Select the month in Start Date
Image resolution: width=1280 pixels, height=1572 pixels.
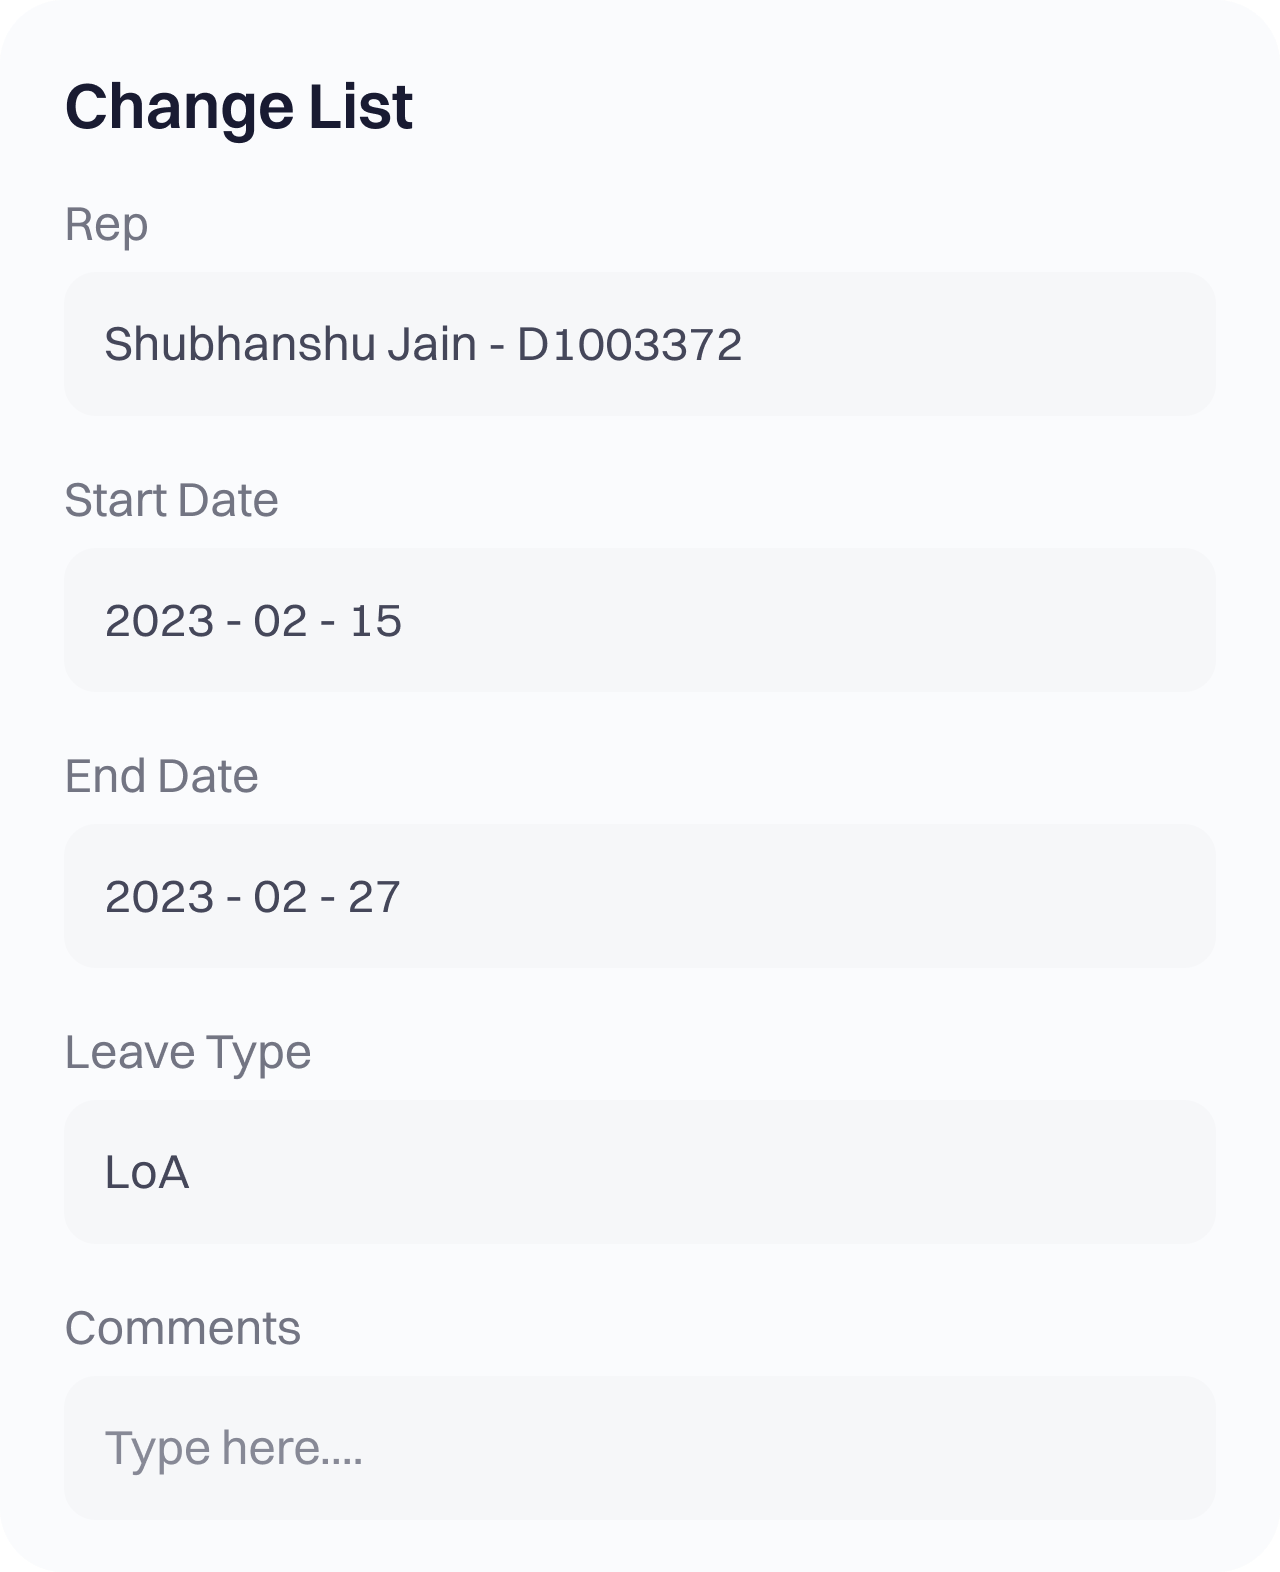click(280, 621)
